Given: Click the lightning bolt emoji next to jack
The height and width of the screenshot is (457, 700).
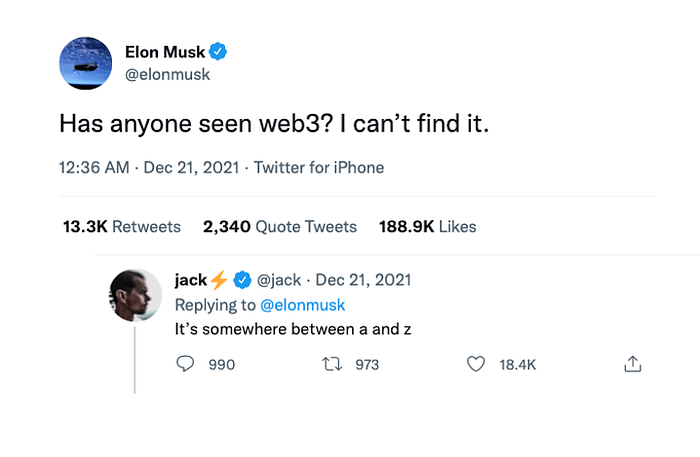Looking at the screenshot, I should pyautogui.click(x=220, y=280).
